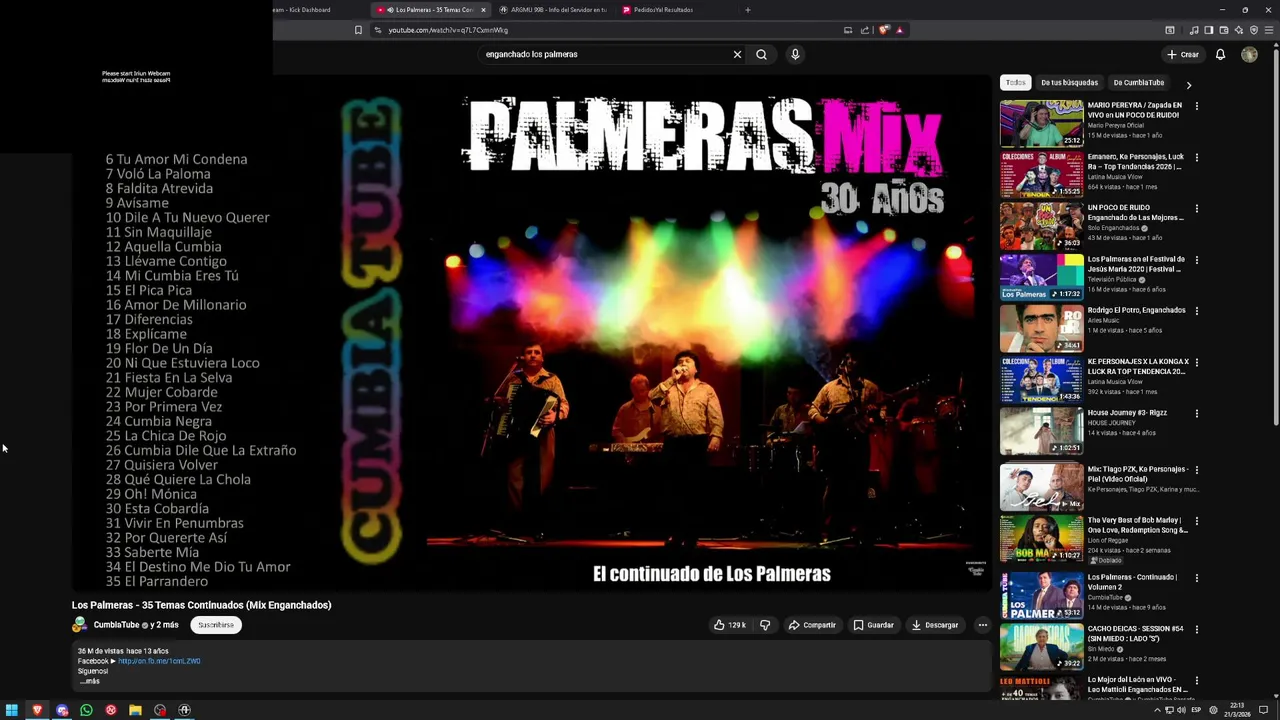The height and width of the screenshot is (720, 1280).
Task: Open options for the MARIO PEREYRA video
Action: 1196,105
